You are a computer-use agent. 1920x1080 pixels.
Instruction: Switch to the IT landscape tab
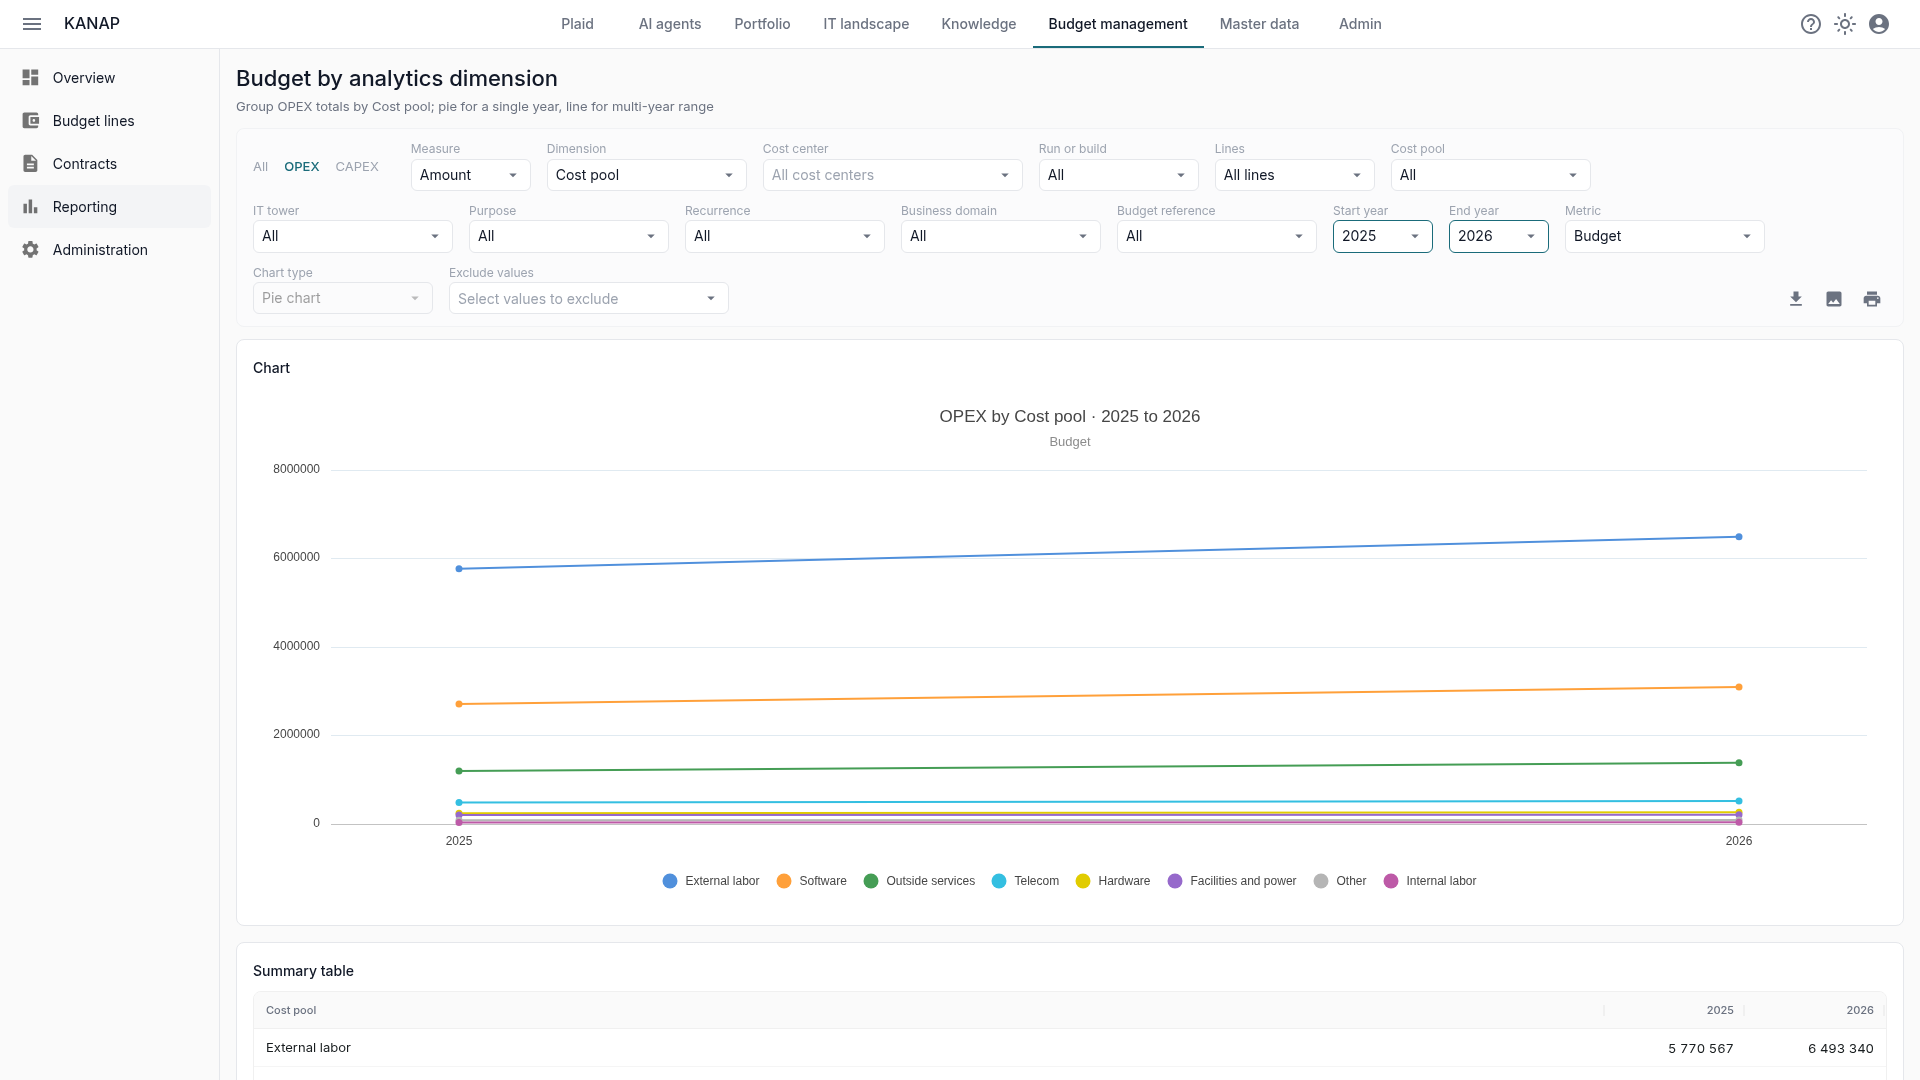pyautogui.click(x=866, y=24)
